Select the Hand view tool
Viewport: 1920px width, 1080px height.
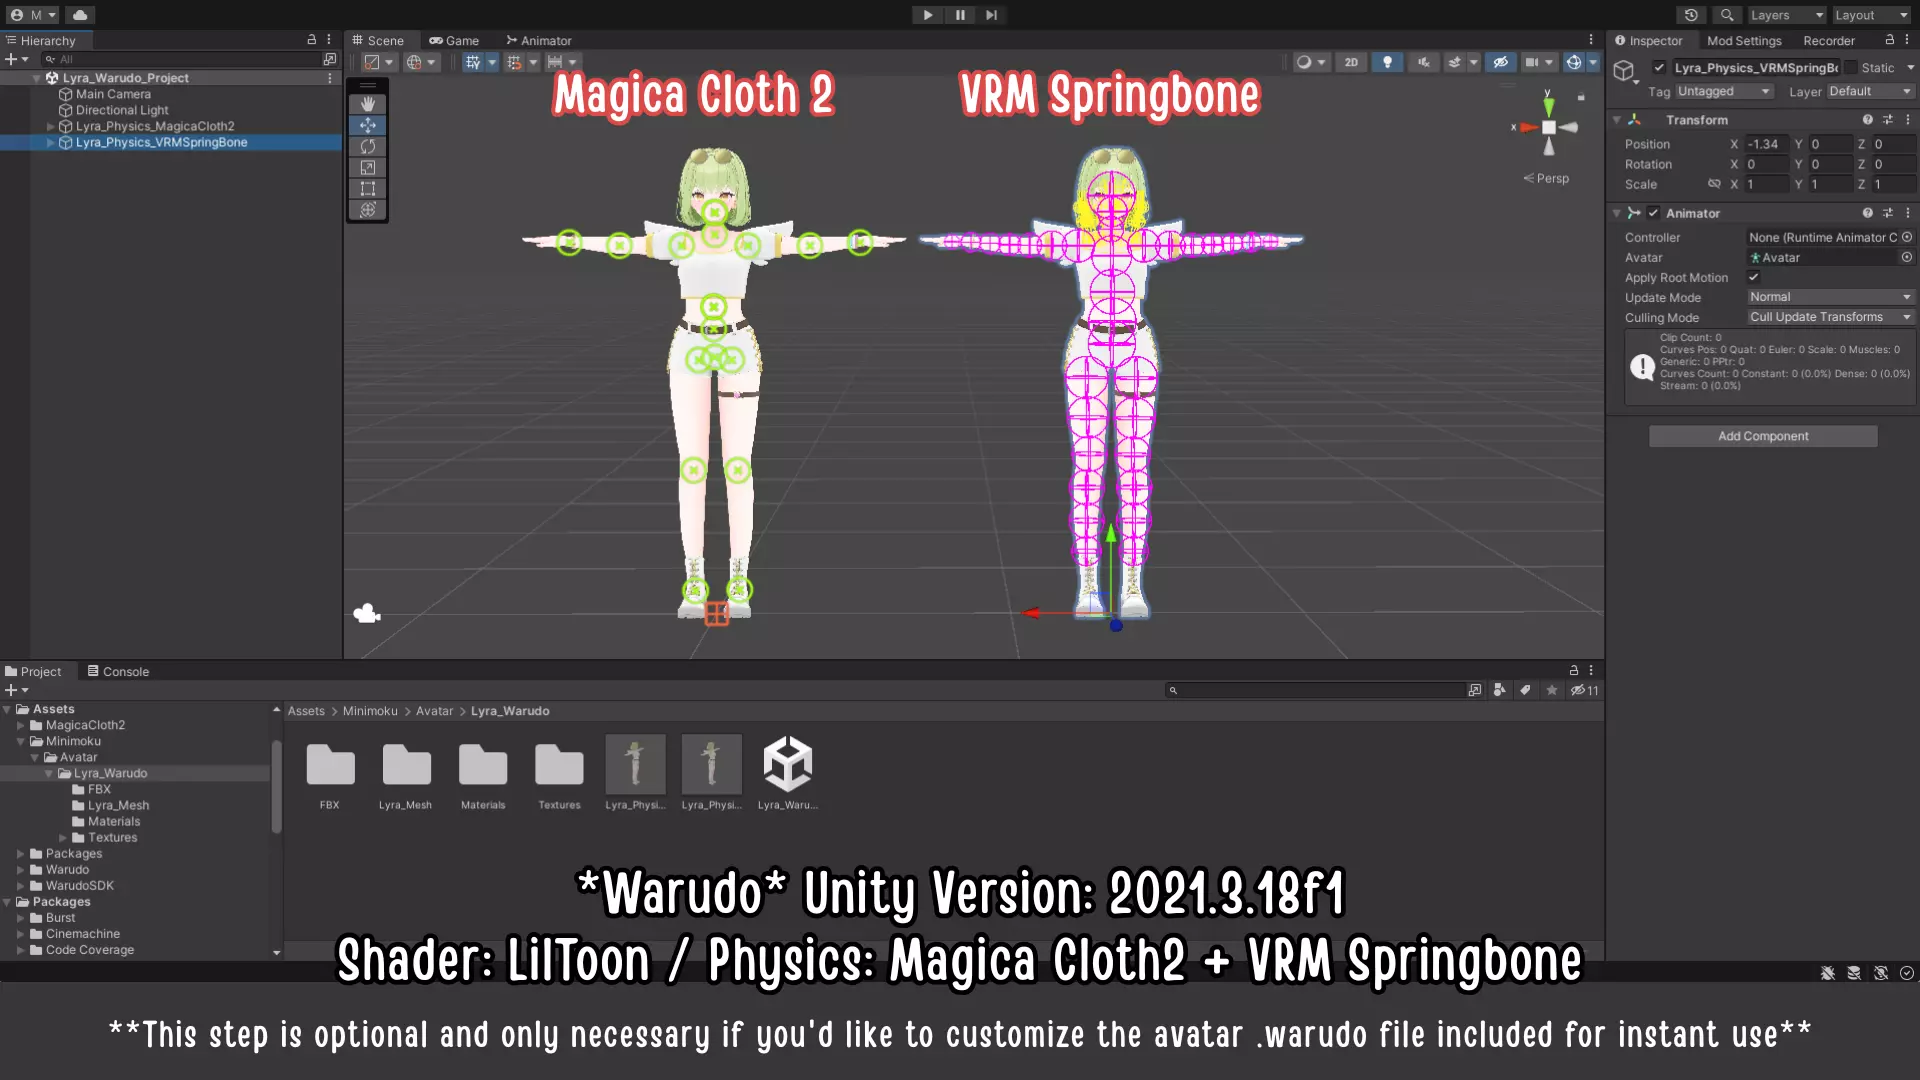368,104
